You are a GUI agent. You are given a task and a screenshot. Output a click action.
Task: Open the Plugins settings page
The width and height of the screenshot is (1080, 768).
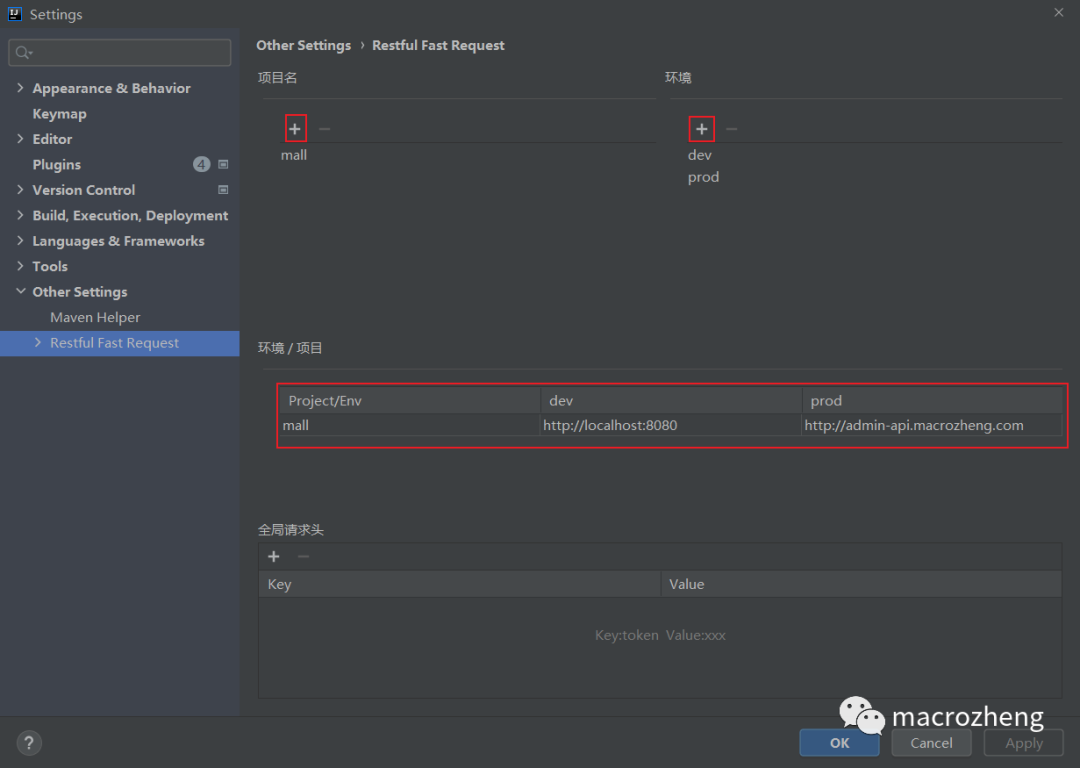[56, 165]
